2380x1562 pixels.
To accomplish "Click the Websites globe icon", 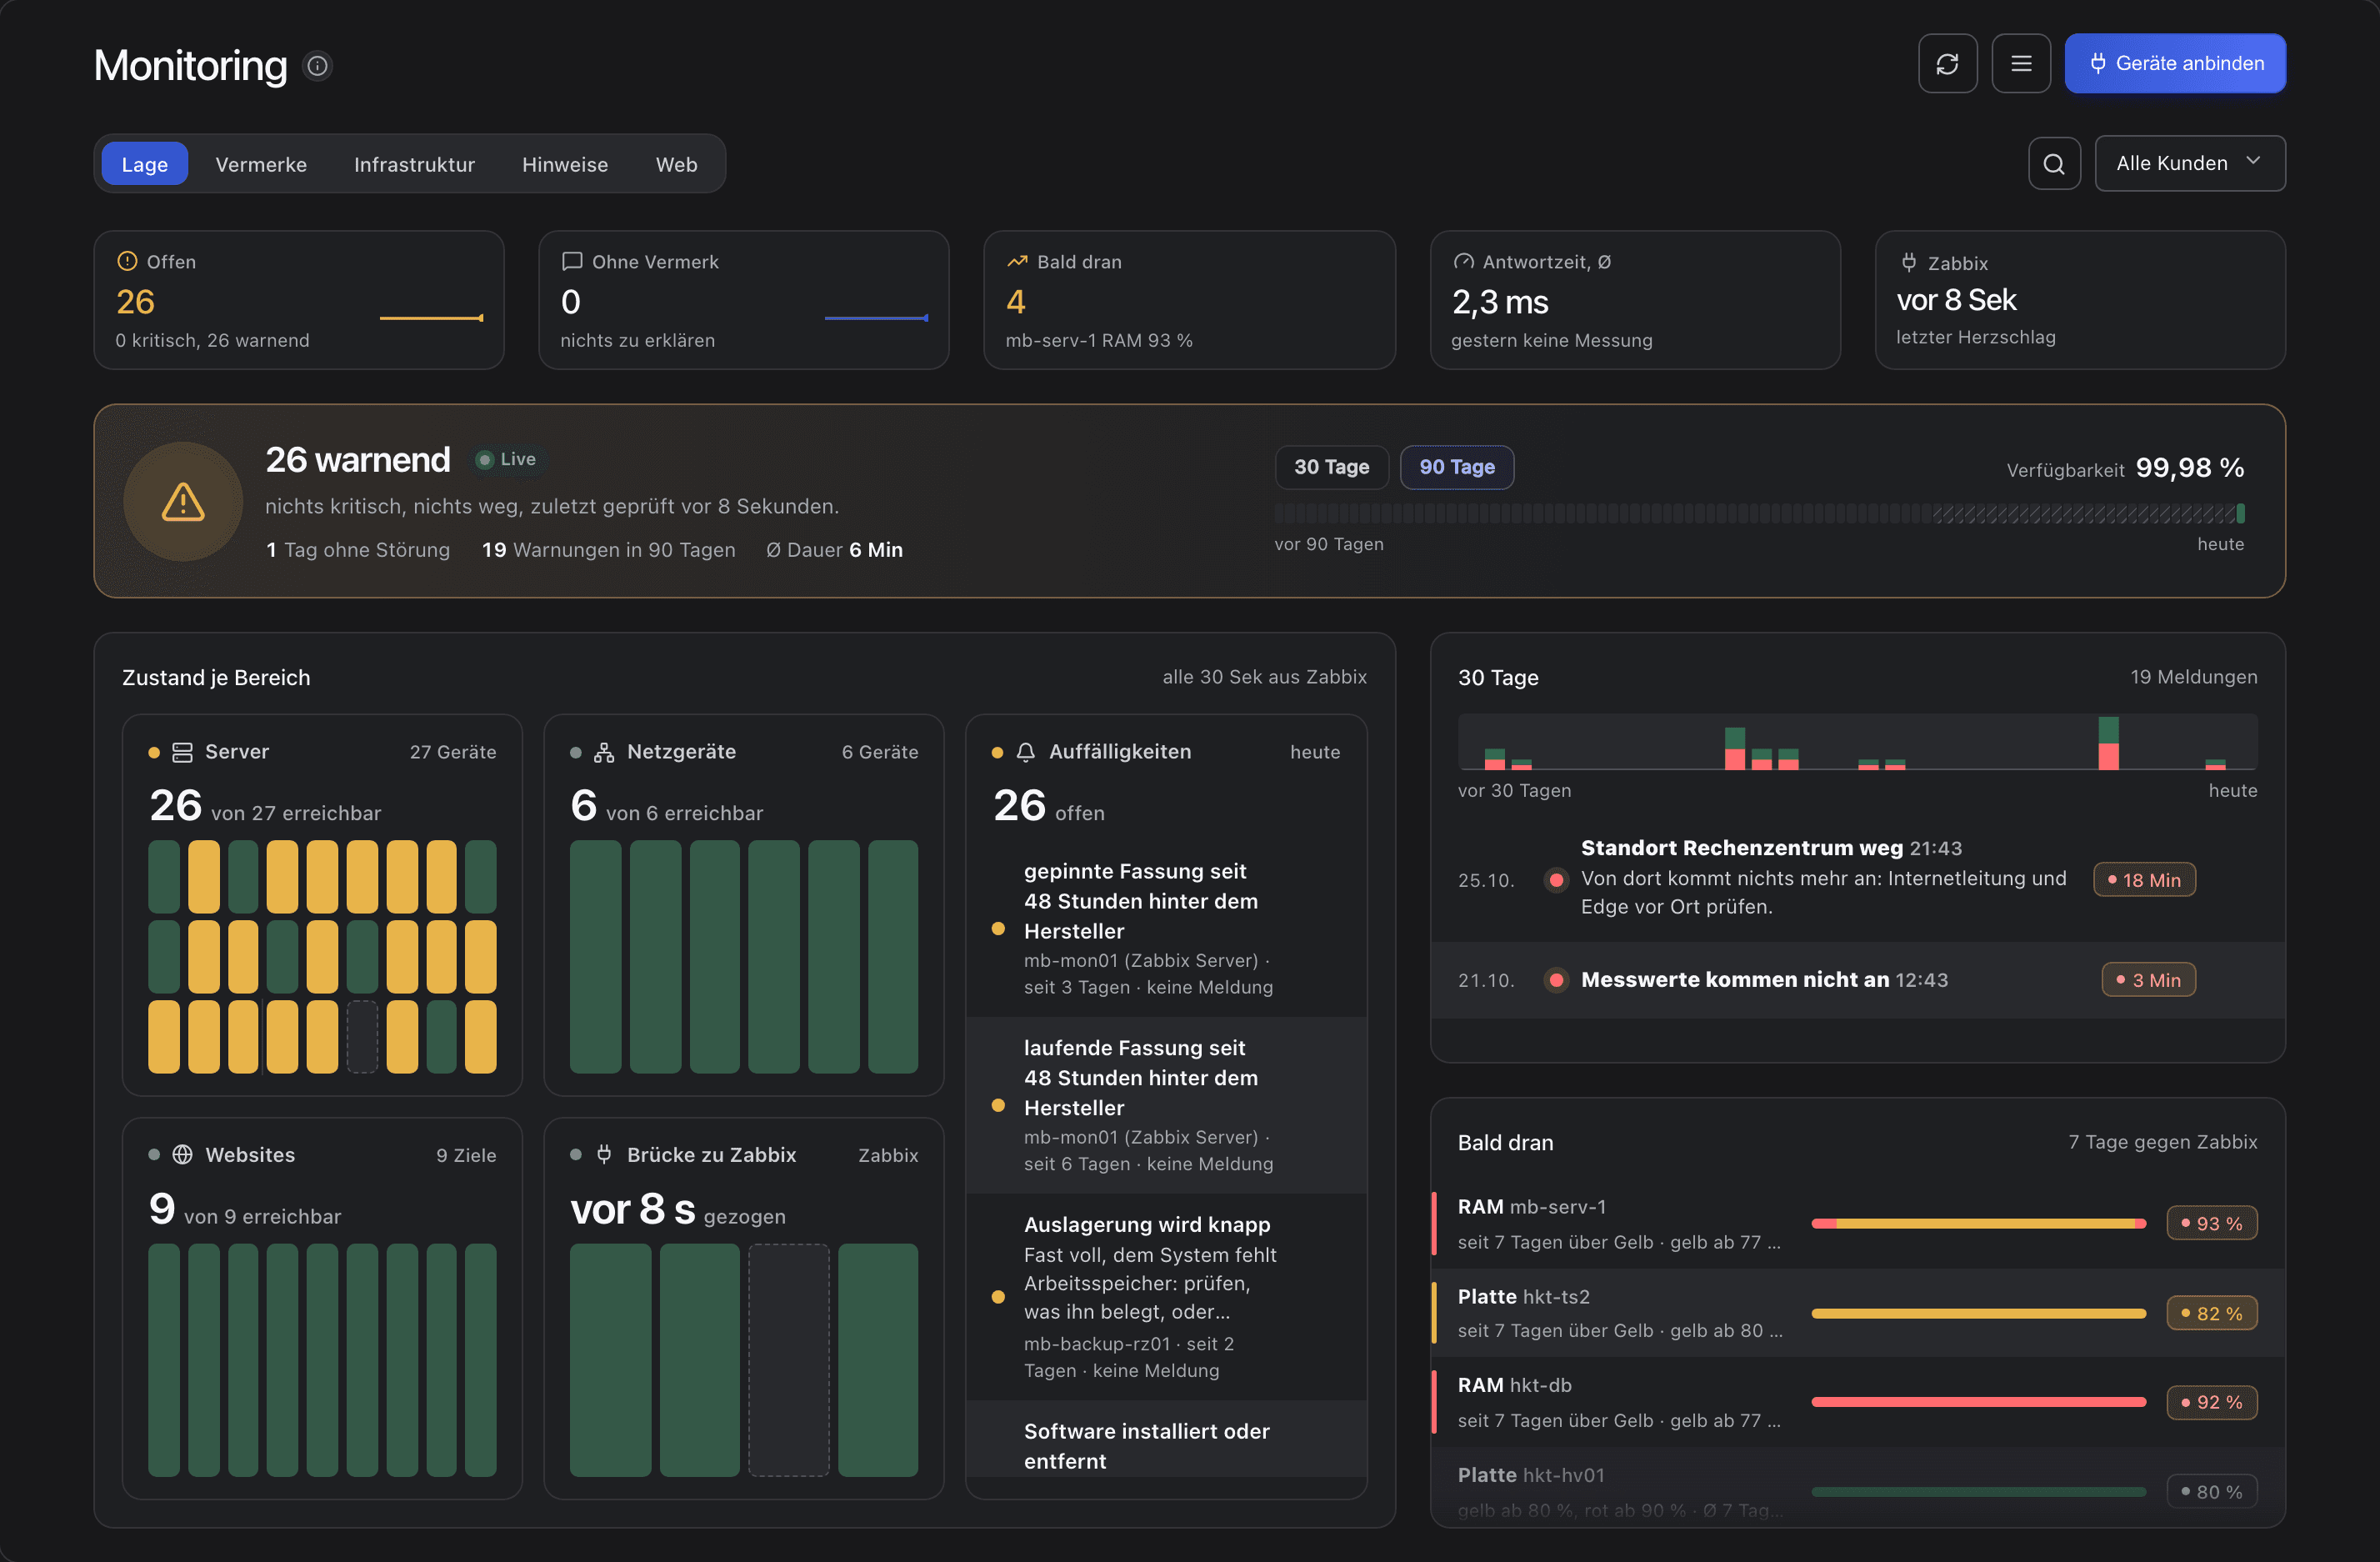I will click(x=182, y=1155).
